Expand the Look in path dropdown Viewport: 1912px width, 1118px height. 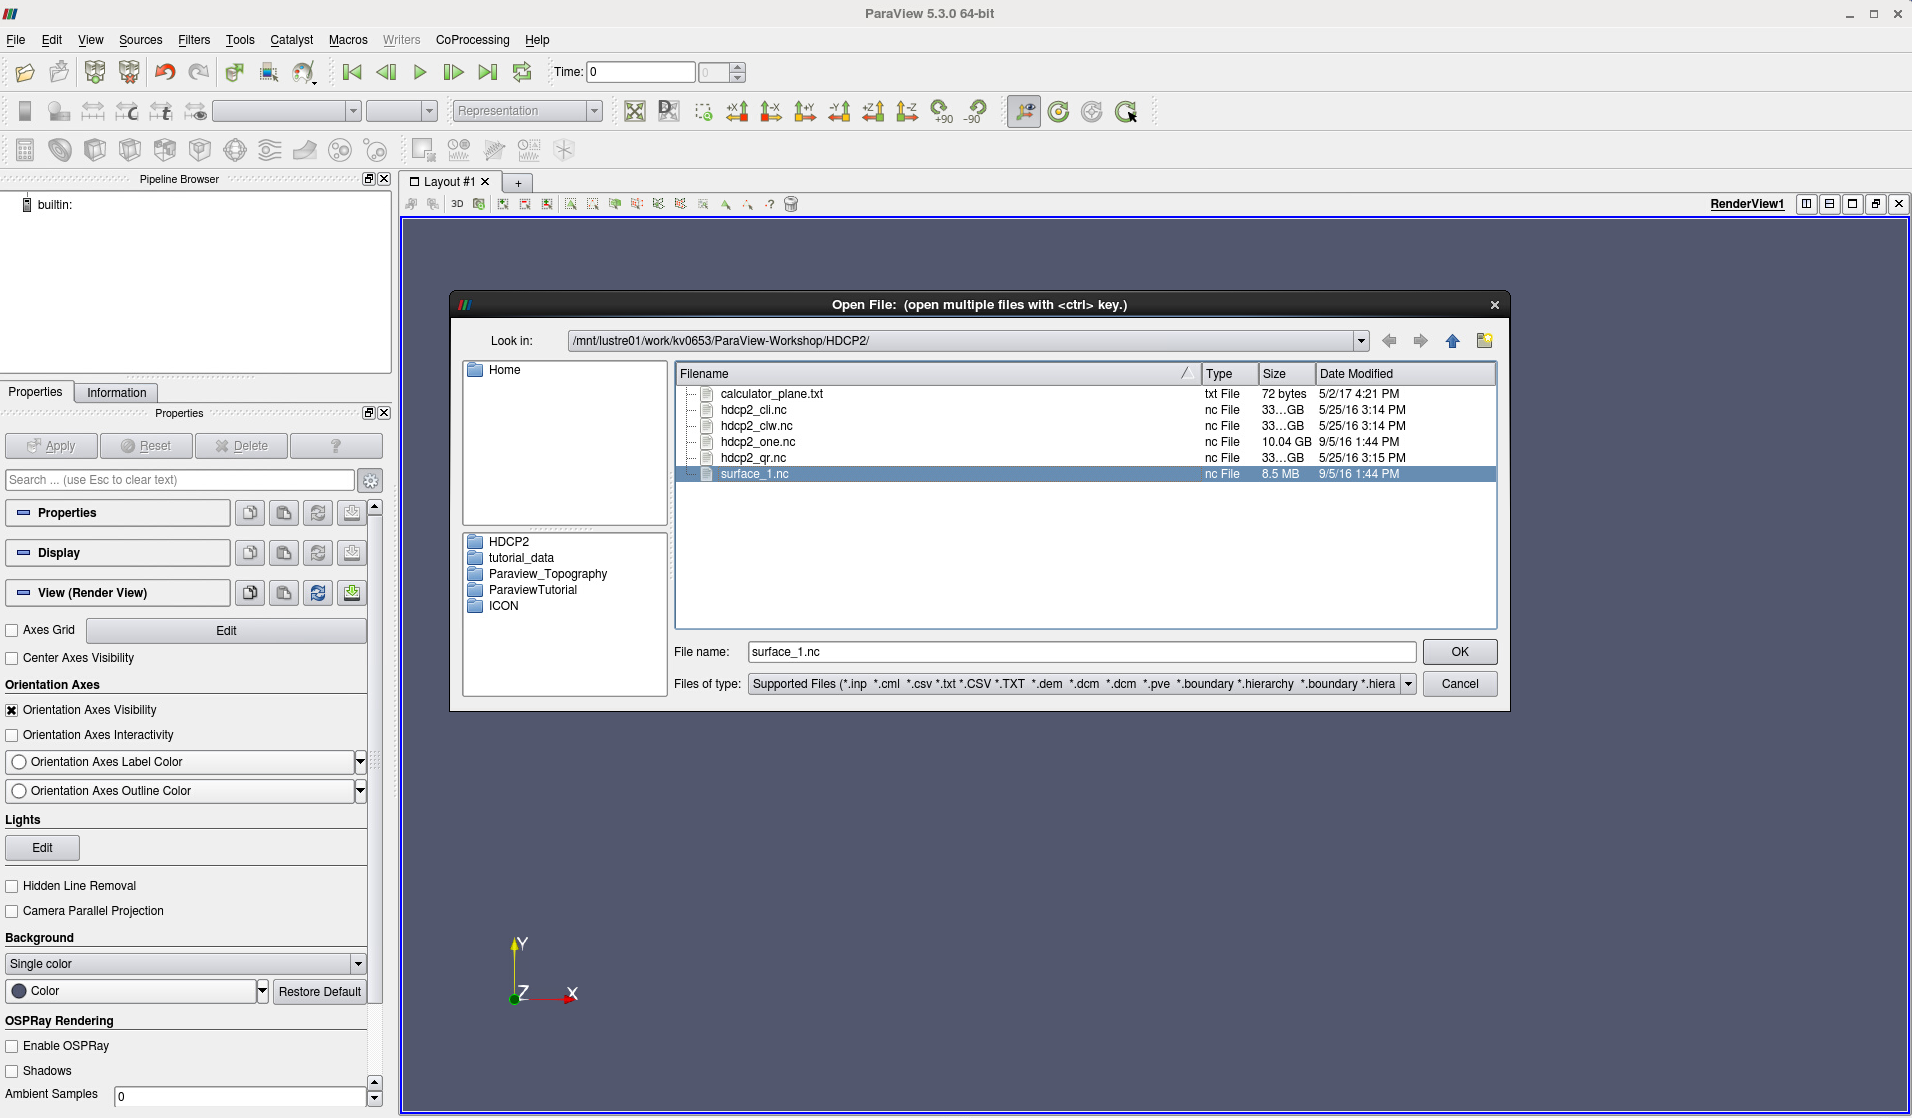pyautogui.click(x=1361, y=341)
